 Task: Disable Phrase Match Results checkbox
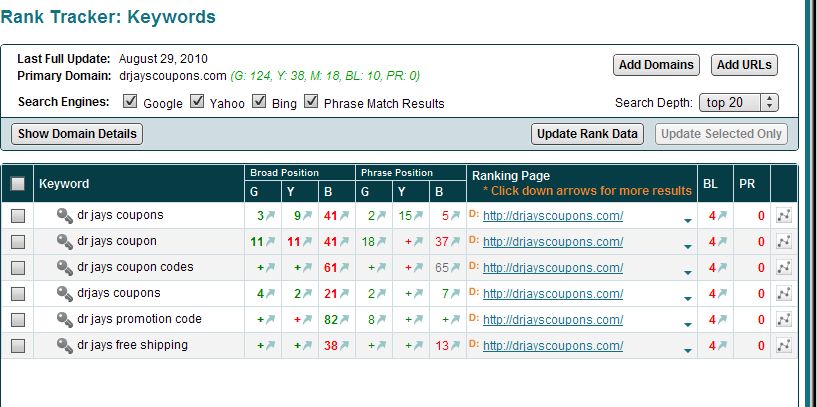coord(311,101)
